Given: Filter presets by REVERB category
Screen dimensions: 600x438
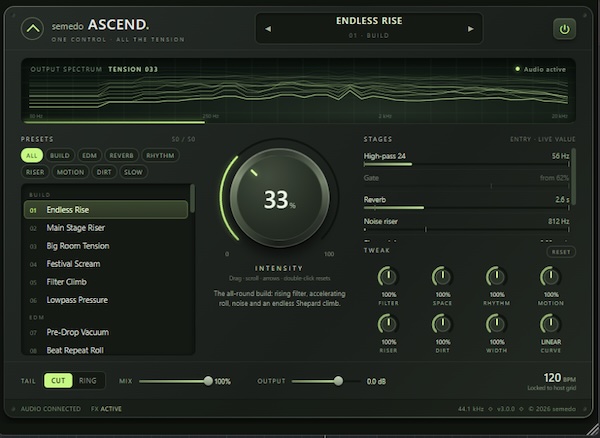Looking at the screenshot, I should coord(121,155).
